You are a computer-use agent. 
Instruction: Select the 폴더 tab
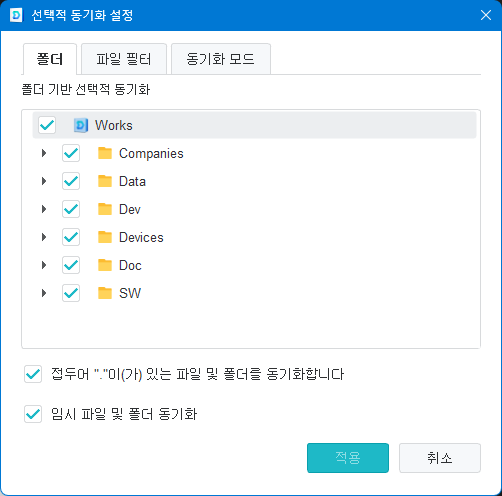point(50,59)
